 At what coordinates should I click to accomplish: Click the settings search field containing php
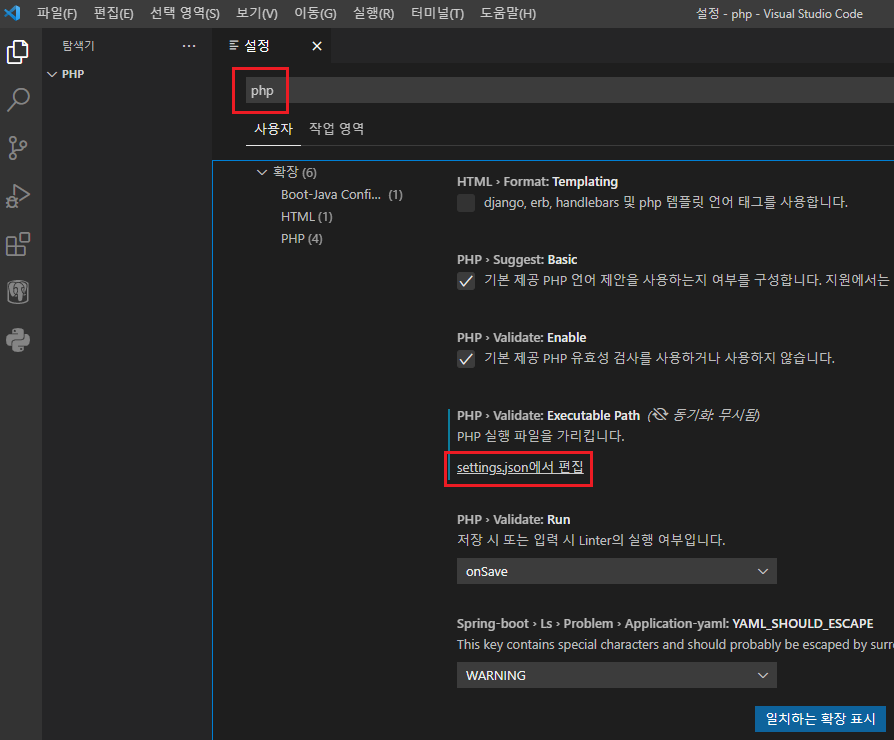tap(570, 90)
